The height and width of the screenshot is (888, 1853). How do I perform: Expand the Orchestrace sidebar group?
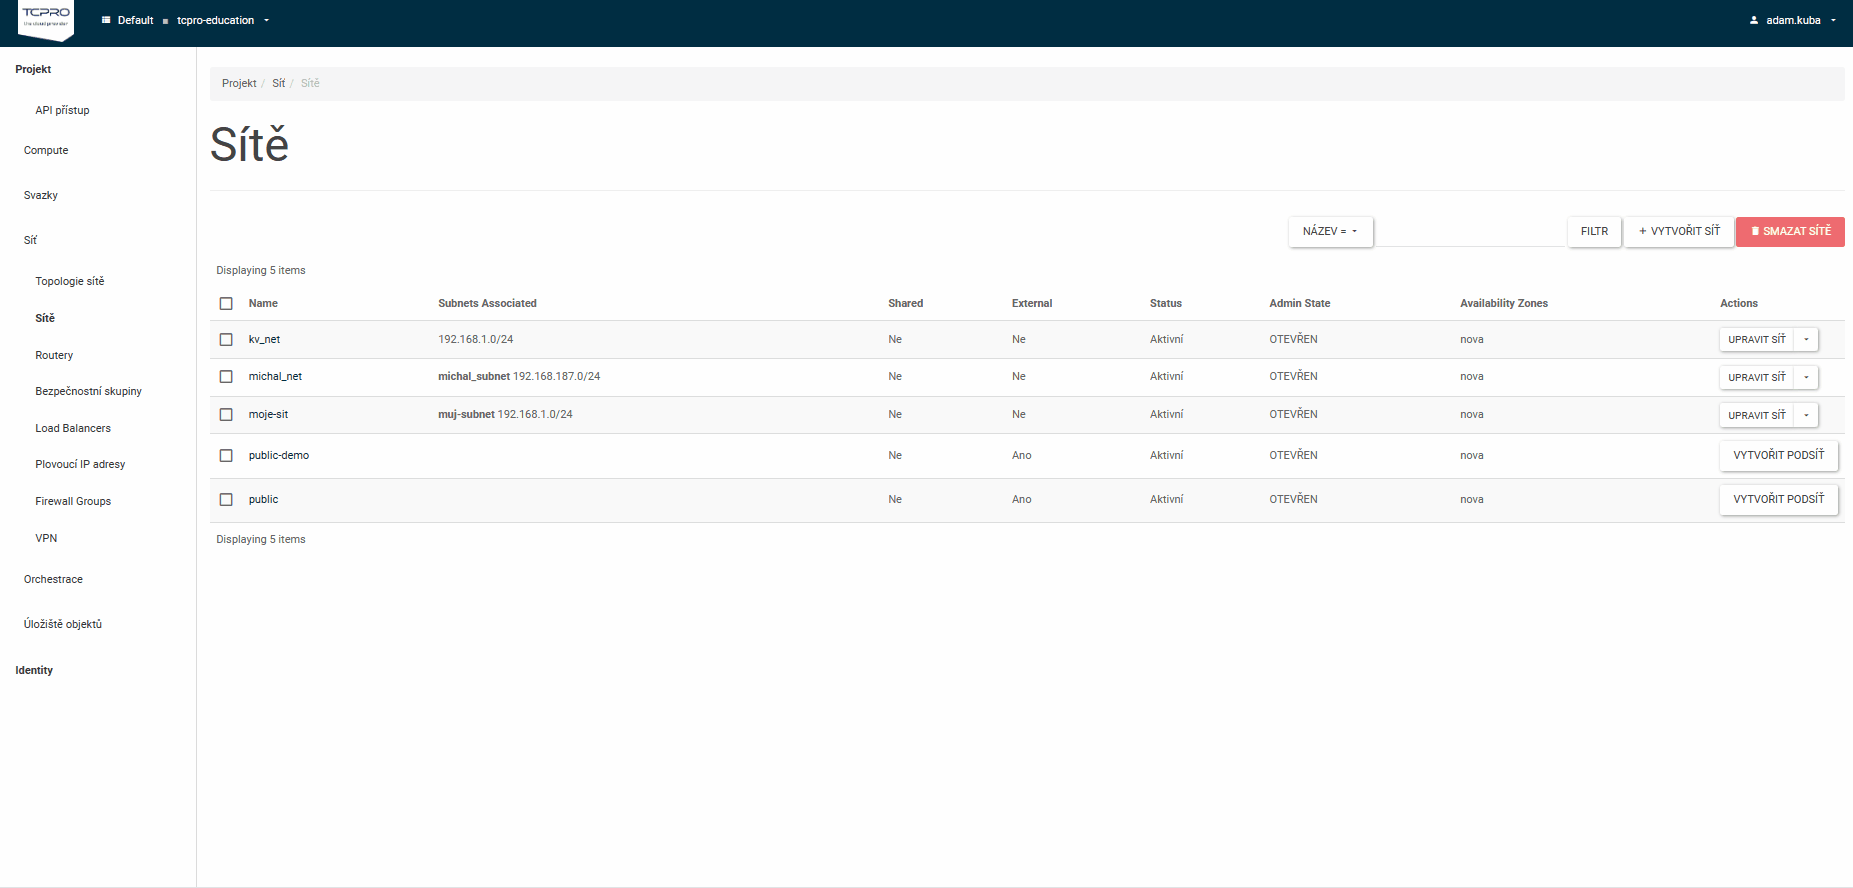pyautogui.click(x=53, y=579)
